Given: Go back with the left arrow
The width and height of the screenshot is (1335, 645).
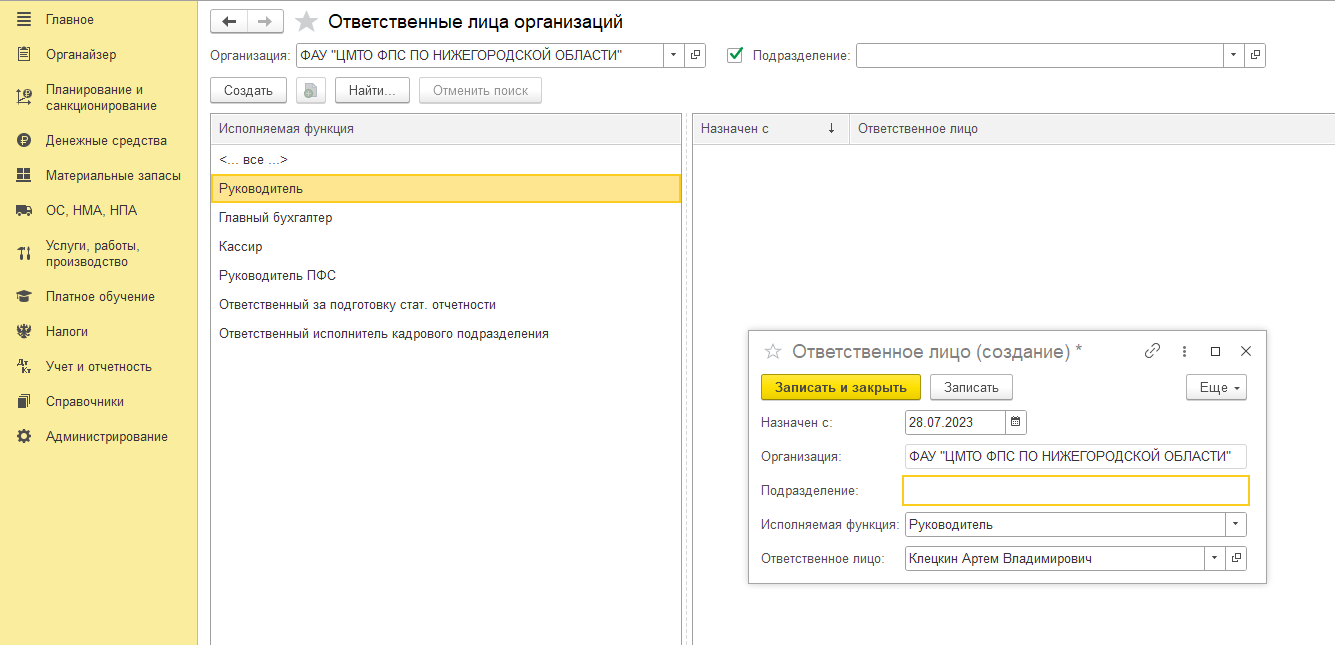Looking at the screenshot, I should click(x=229, y=21).
